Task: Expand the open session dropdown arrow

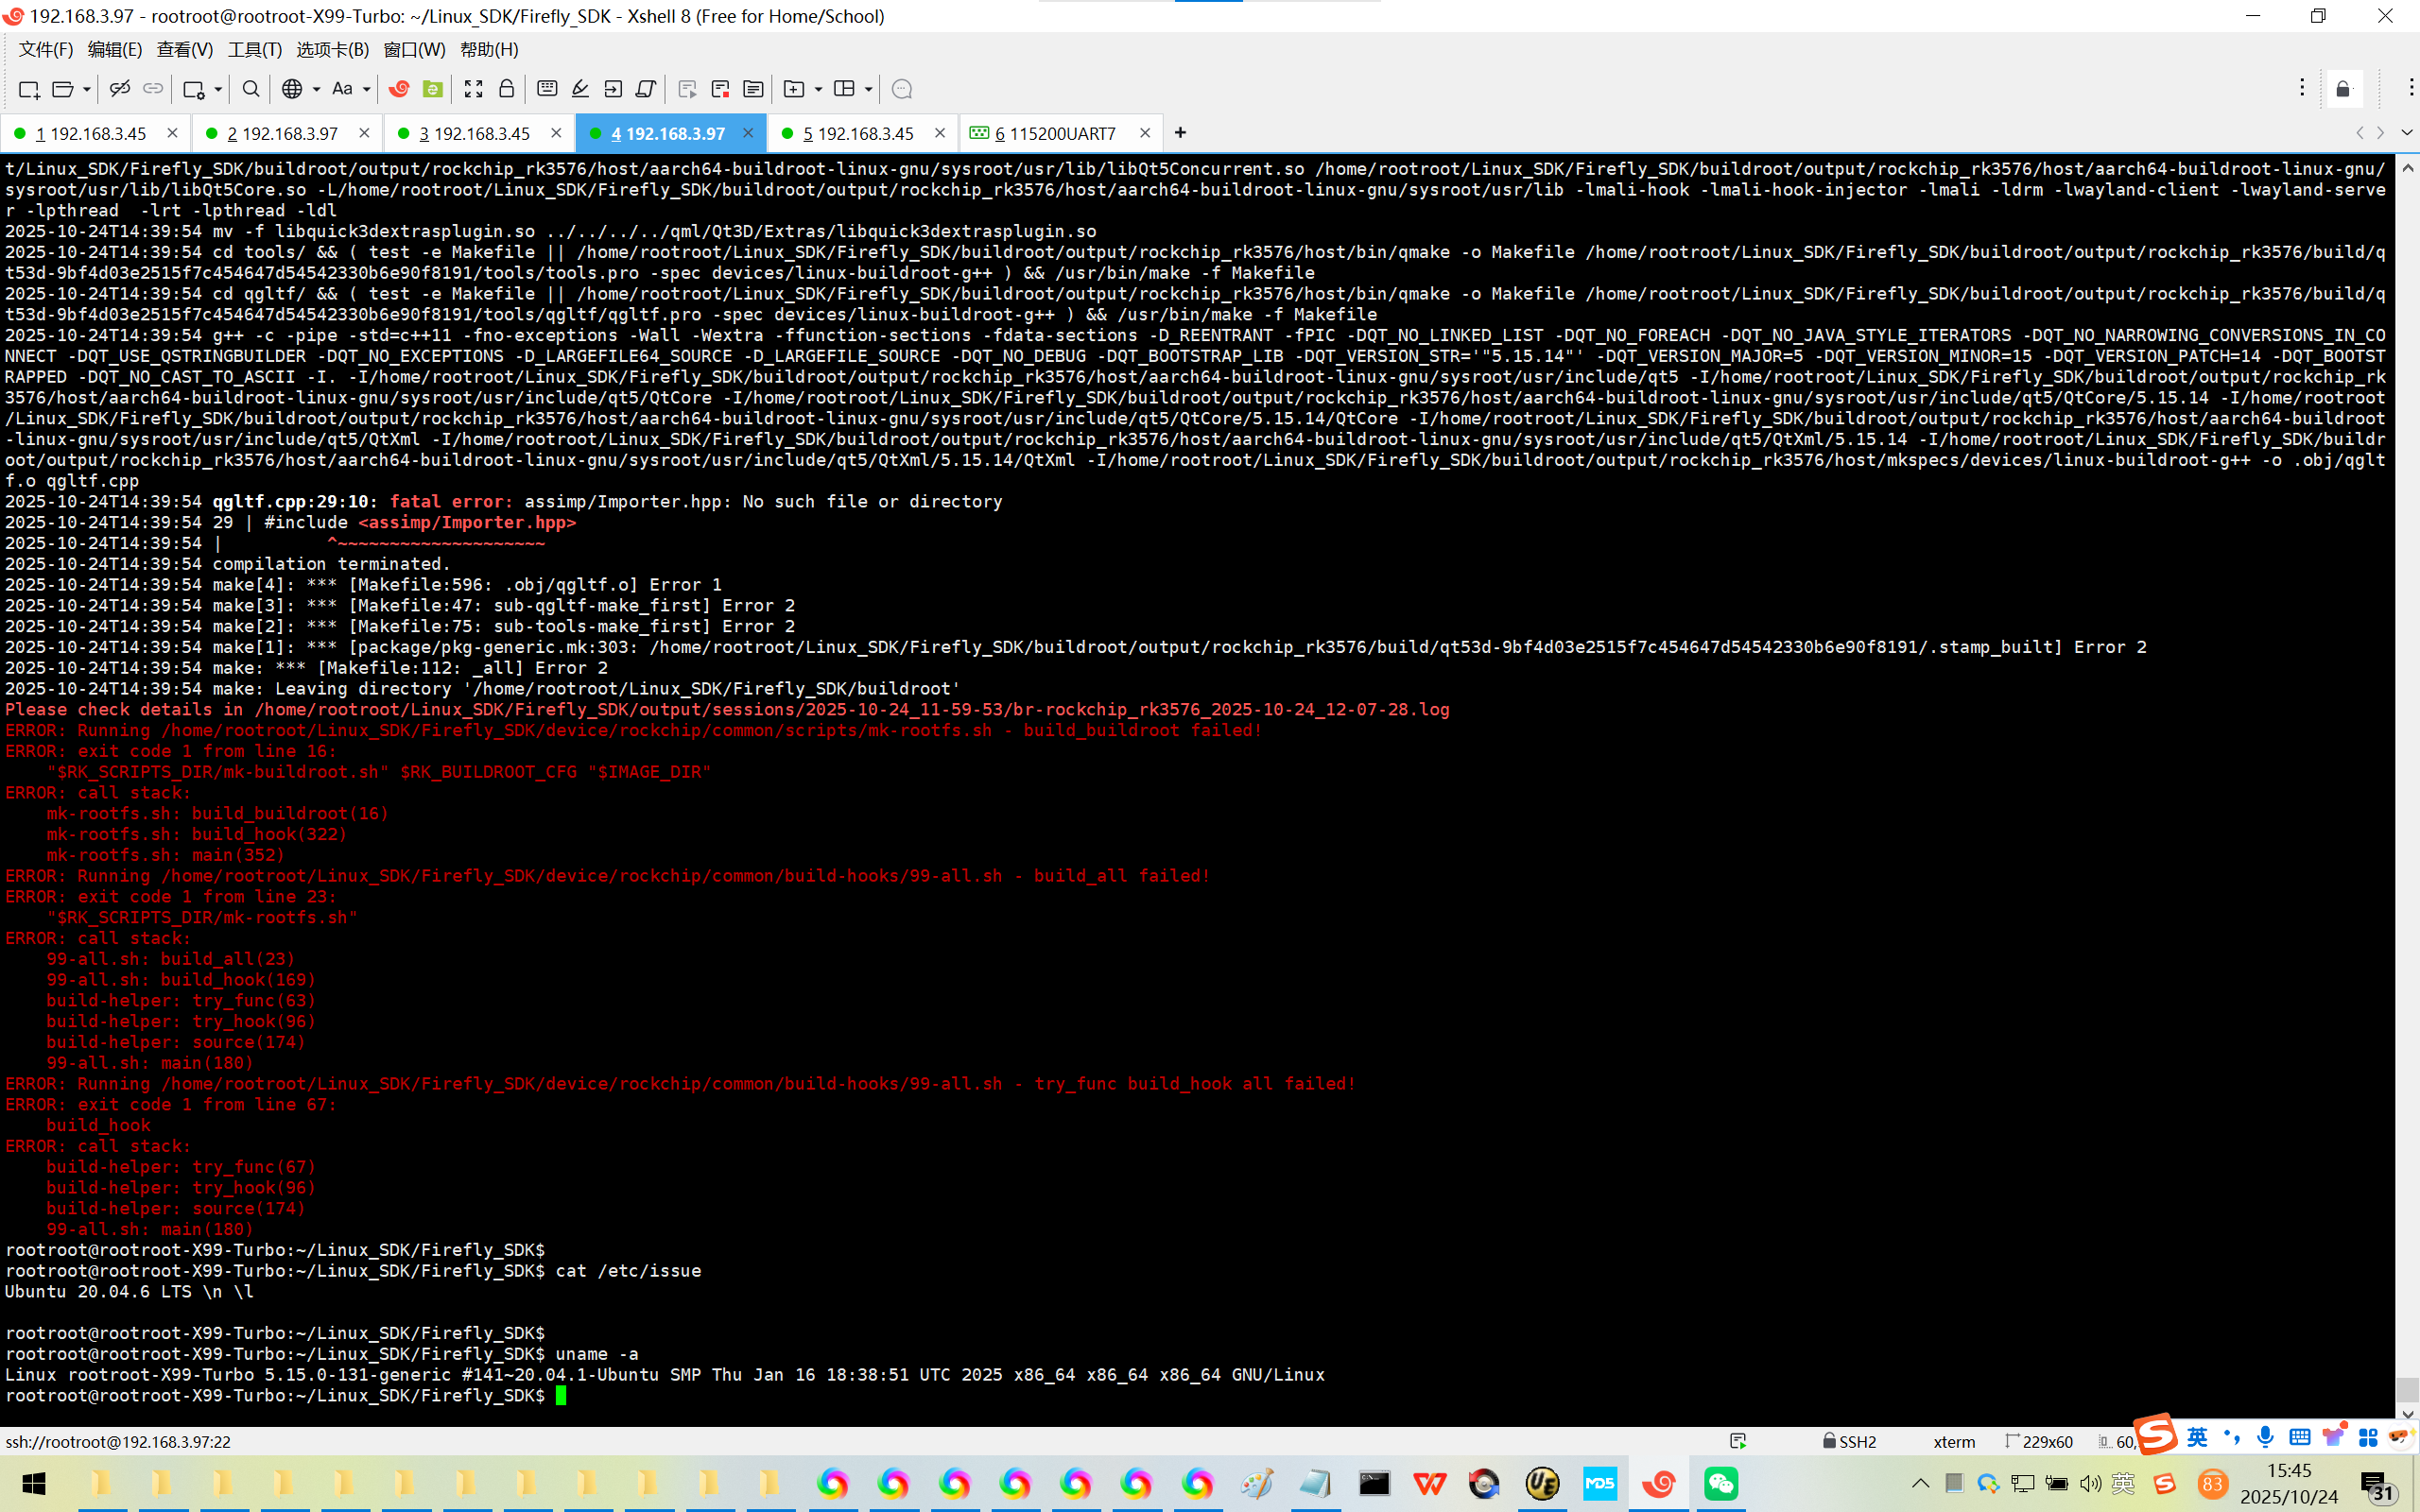Action: click(87, 89)
